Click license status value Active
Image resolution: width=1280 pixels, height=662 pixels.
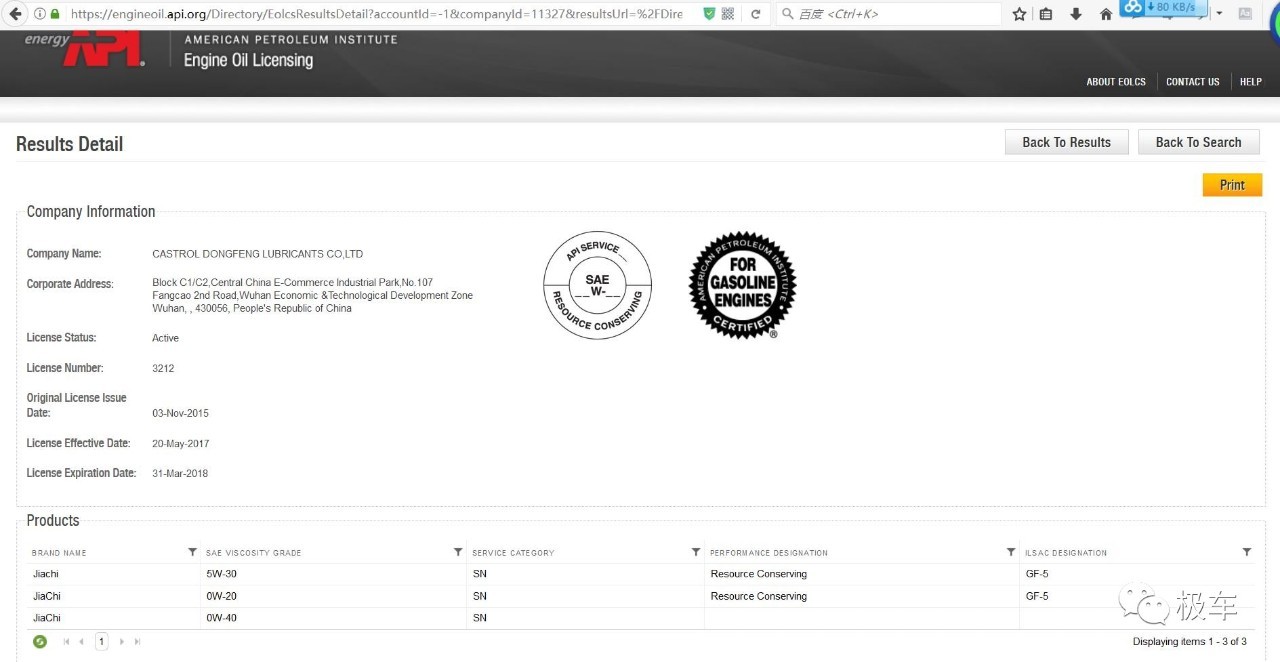(165, 338)
